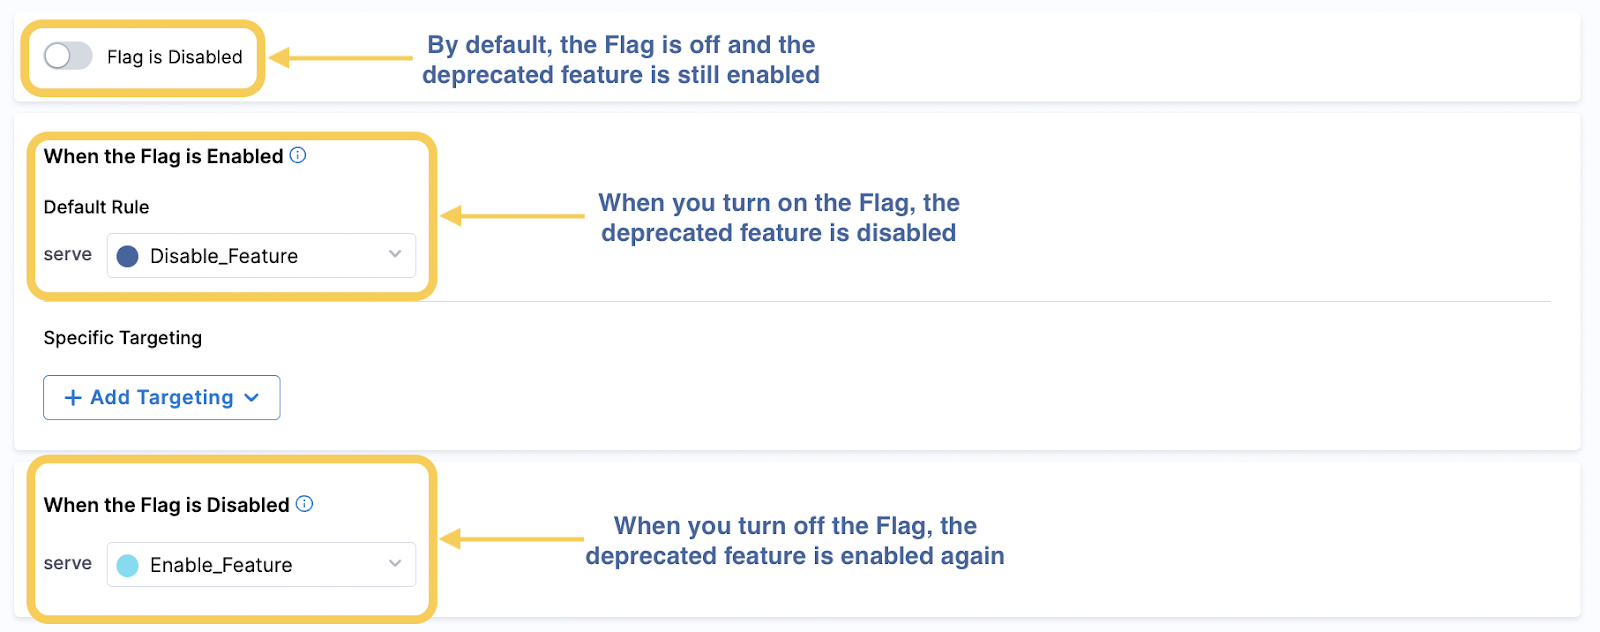Click the dark blue variation dot for Disable_Feature
Viewport: 1600px width, 632px height.
tap(127, 255)
